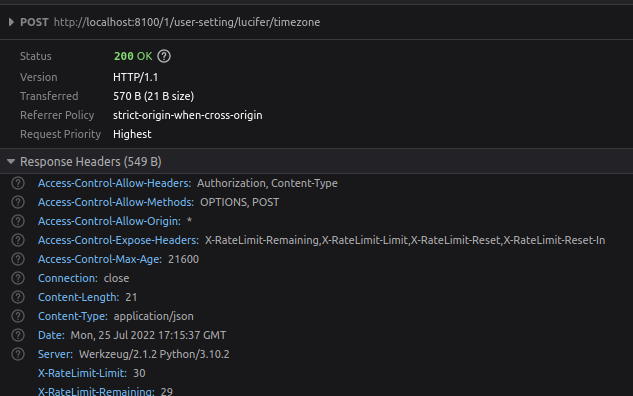Viewport: 633px width, 396px height.
Task: Click the Authorization, Content-Type value
Action: coord(267,183)
